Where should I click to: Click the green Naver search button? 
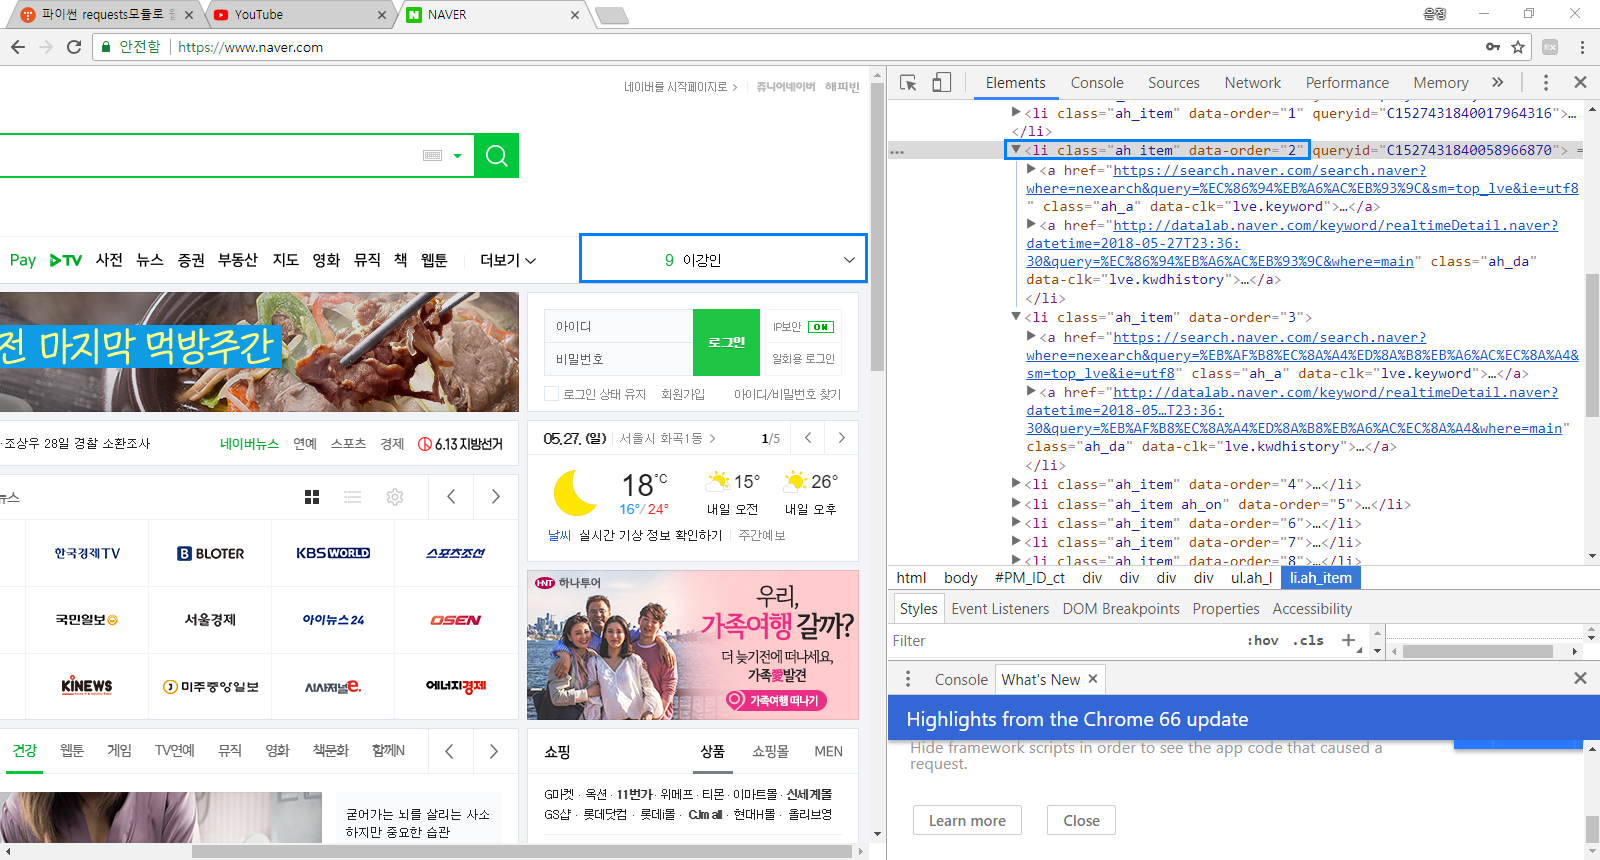coord(496,155)
